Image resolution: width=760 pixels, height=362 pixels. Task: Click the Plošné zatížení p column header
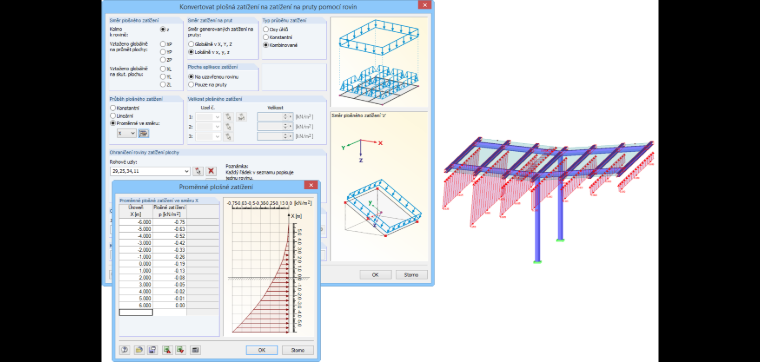pyautogui.click(x=169, y=211)
